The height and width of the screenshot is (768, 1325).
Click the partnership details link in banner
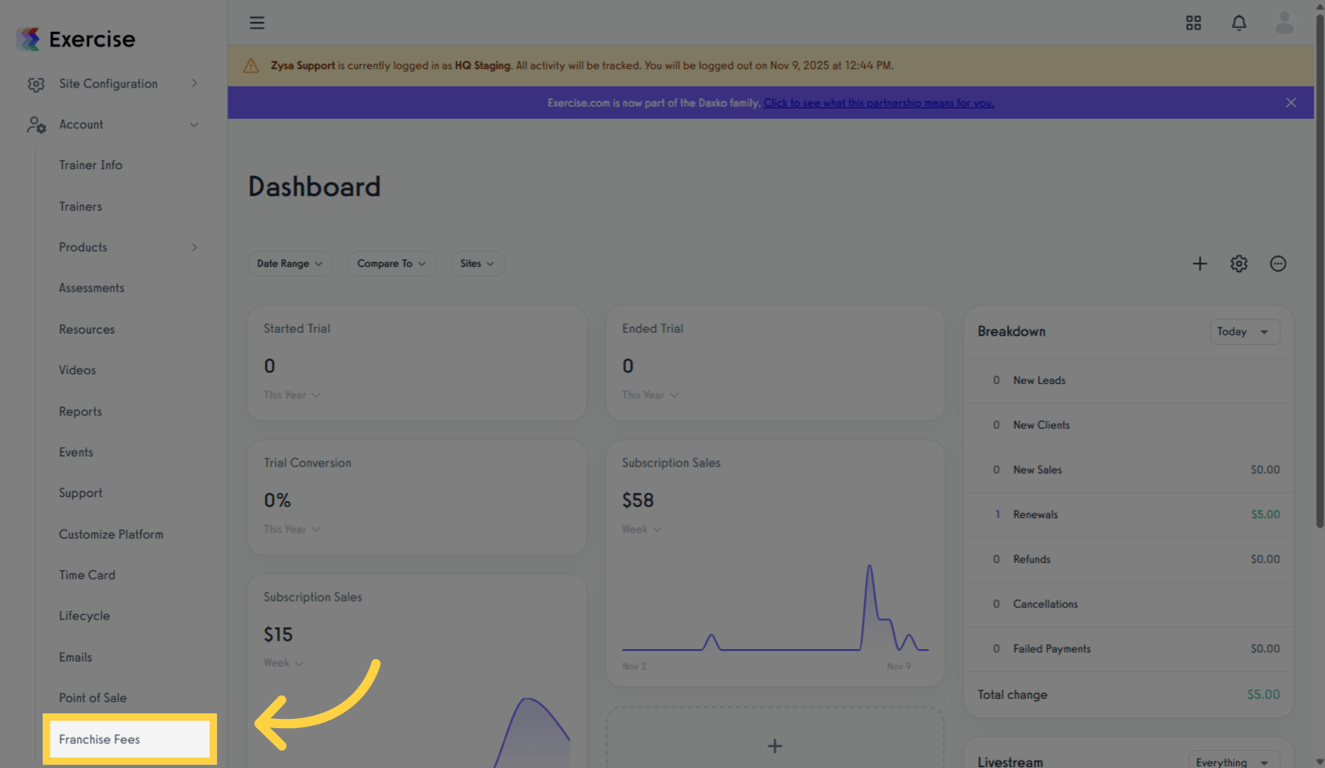[879, 103]
